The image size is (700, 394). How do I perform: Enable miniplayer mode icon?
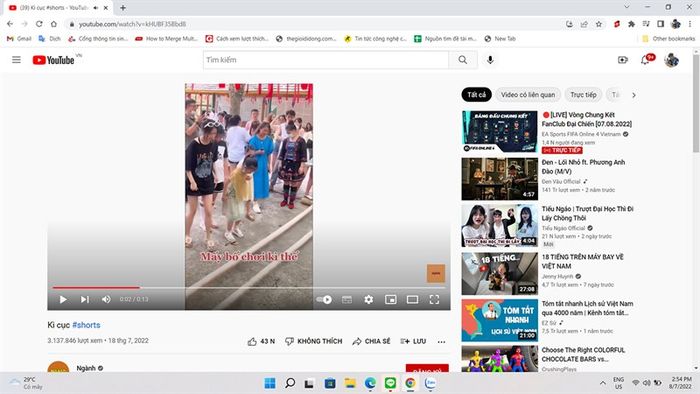pos(391,299)
